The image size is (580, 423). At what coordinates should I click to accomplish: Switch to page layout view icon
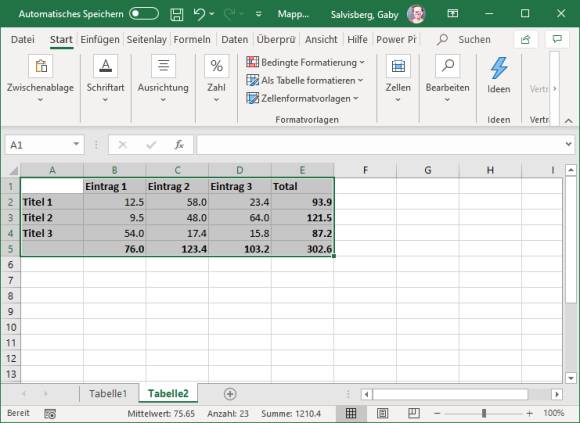[382, 413]
